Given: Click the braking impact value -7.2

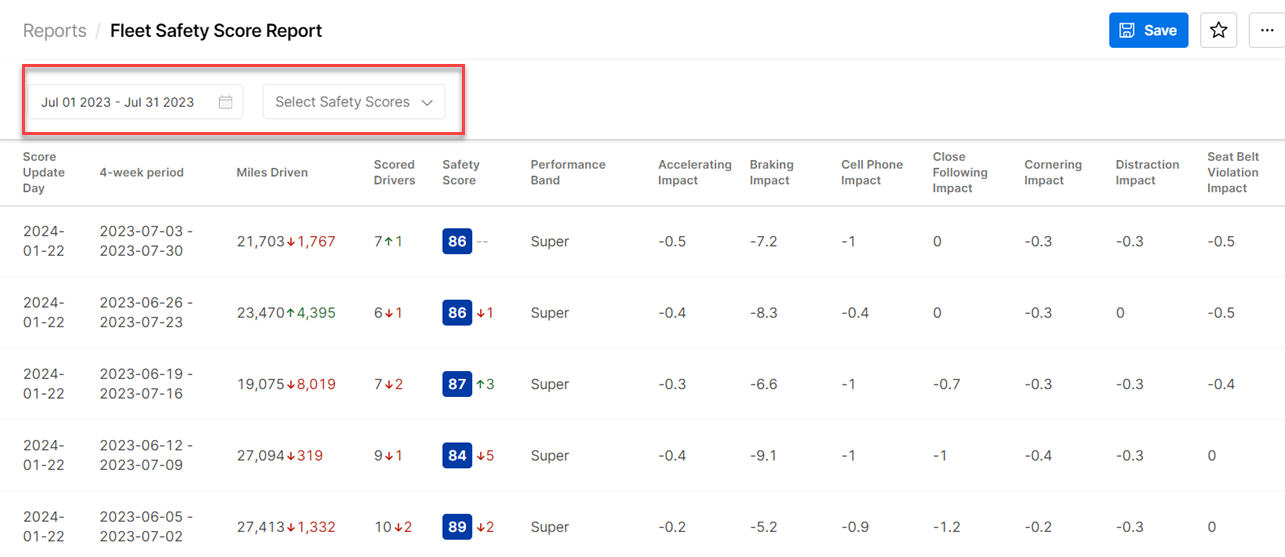Looking at the screenshot, I should point(763,241).
